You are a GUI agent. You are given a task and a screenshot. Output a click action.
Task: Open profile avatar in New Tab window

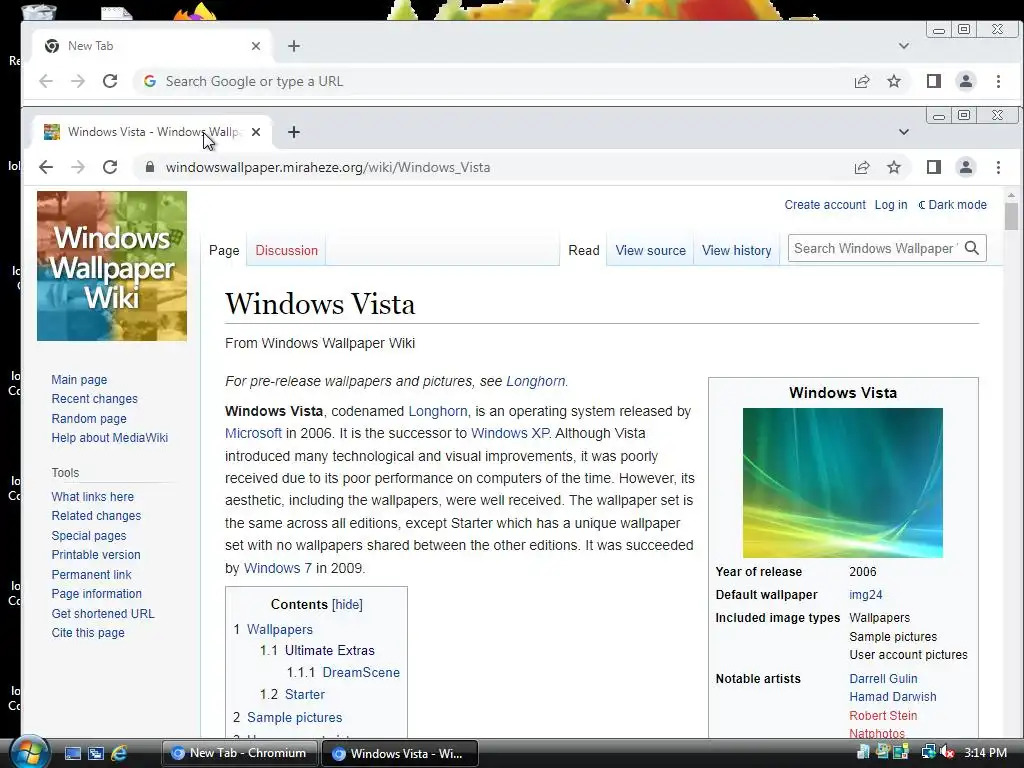tap(965, 81)
